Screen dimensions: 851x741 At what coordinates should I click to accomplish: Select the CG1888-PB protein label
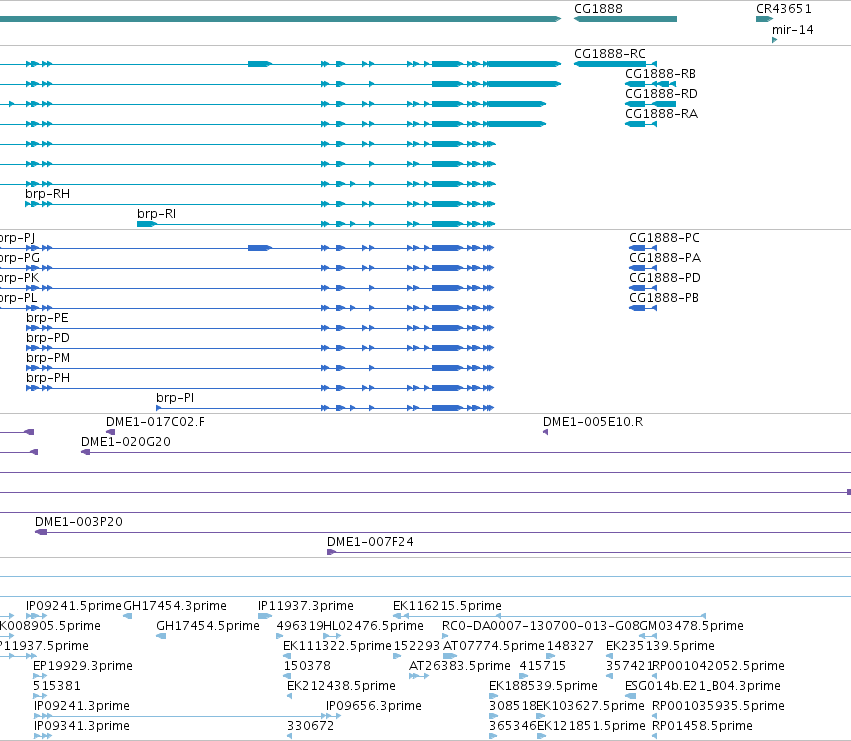[x=664, y=298]
